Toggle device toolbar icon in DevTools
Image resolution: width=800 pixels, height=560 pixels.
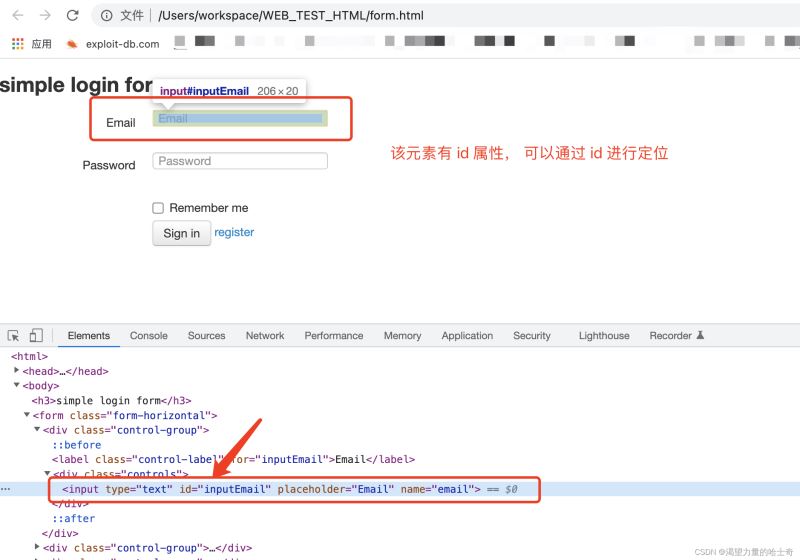coord(36,335)
